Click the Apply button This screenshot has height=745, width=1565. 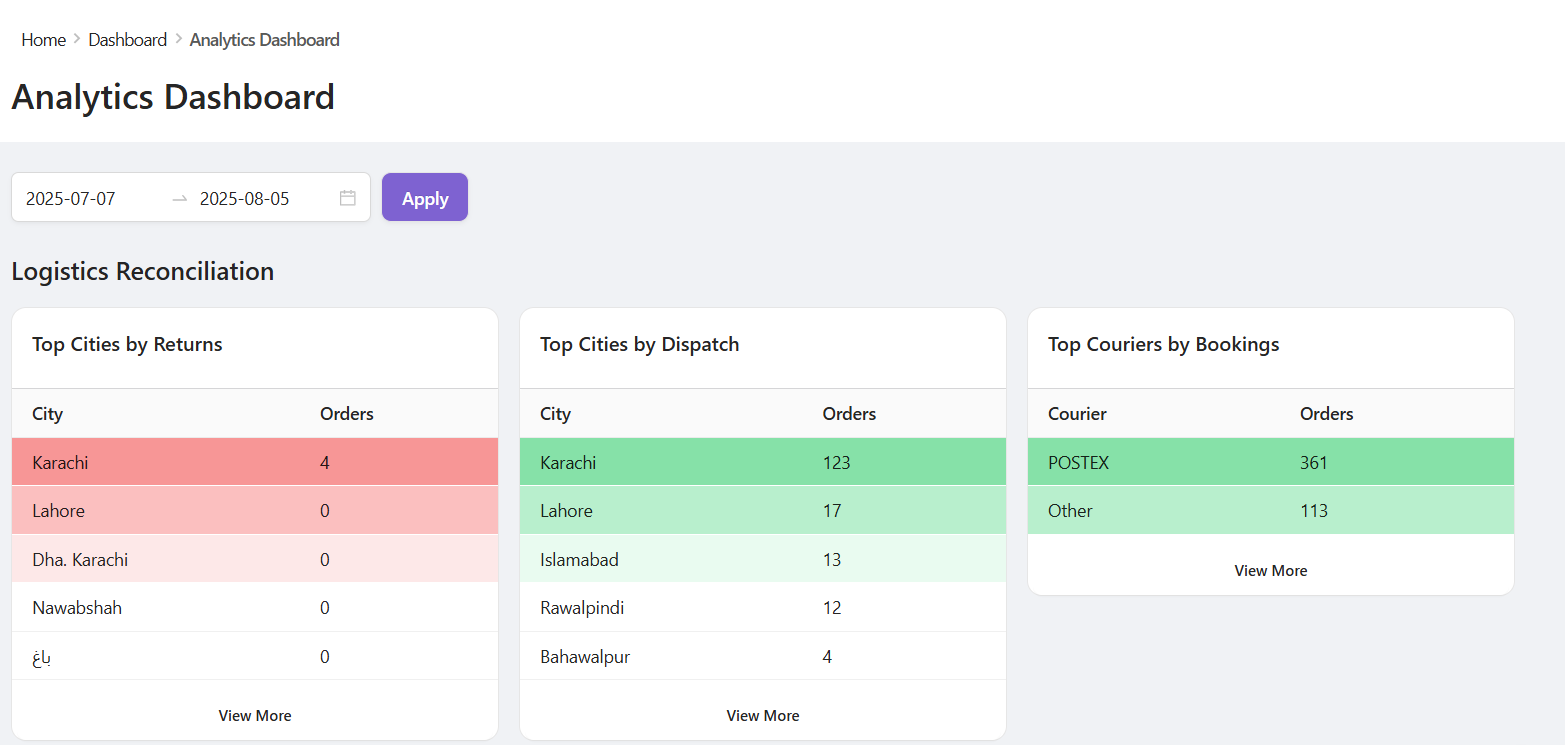pos(424,198)
